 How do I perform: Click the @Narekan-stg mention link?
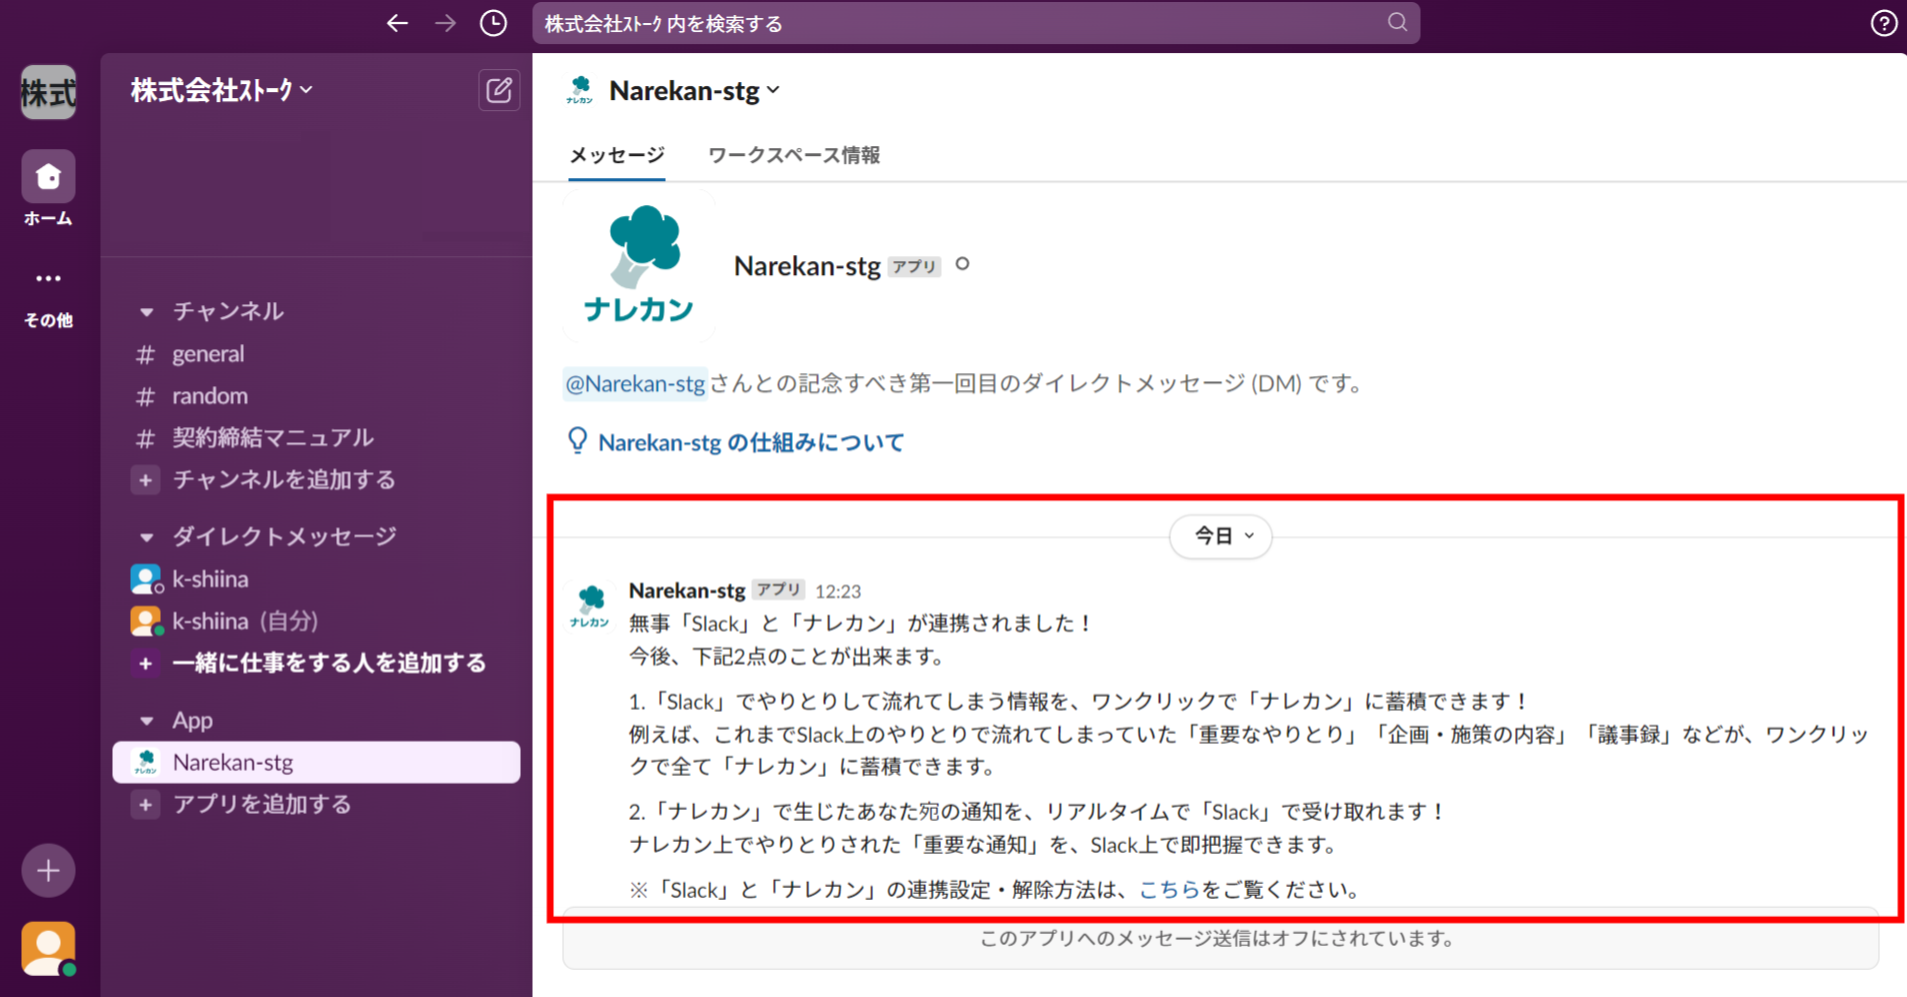click(x=635, y=383)
